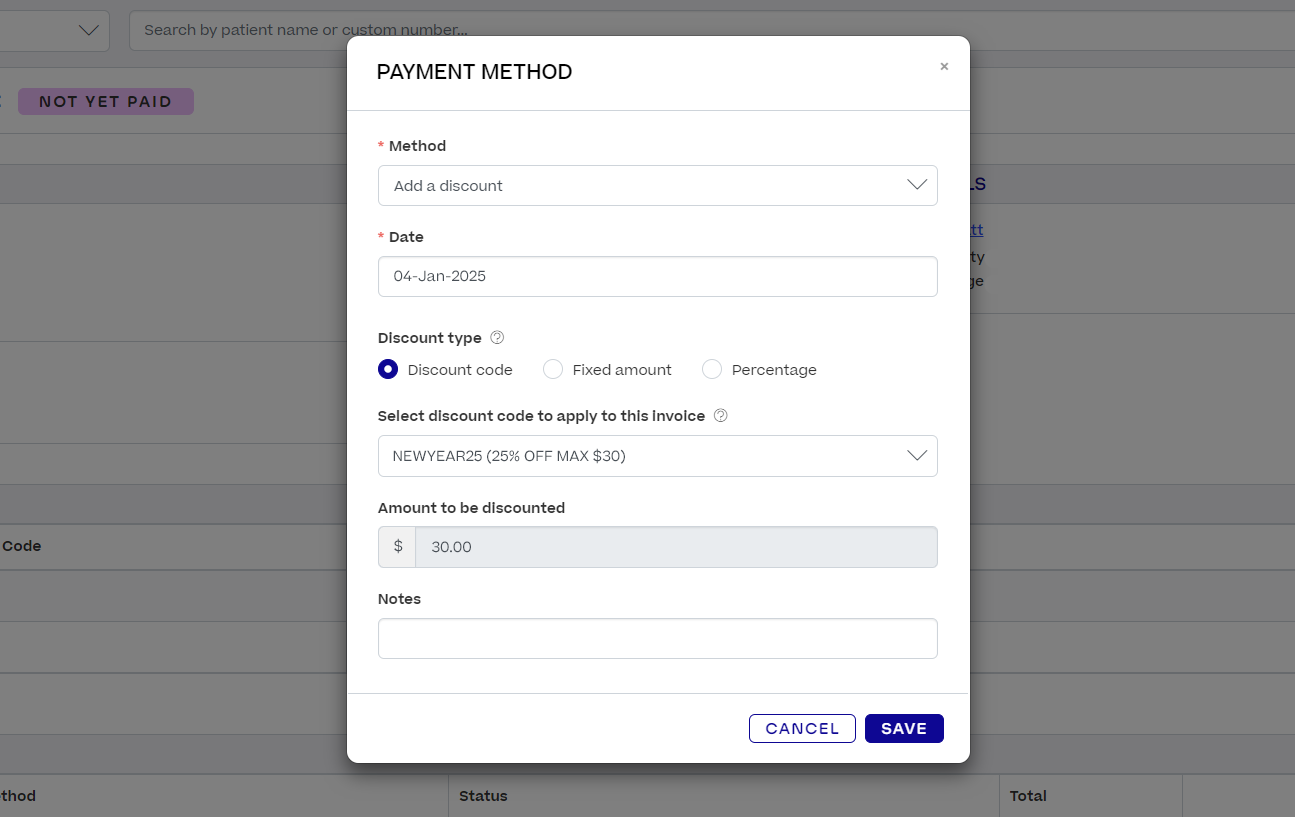This screenshot has height=817, width=1295.
Task: Click the Date field showing 04-Jan-2025
Action: coord(657,276)
